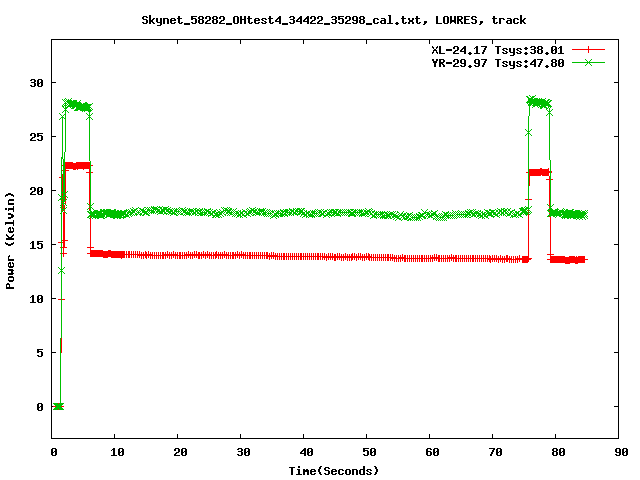The image size is (640, 480).
Task: Click x-axis tick label 40
Action: (x=307, y=452)
